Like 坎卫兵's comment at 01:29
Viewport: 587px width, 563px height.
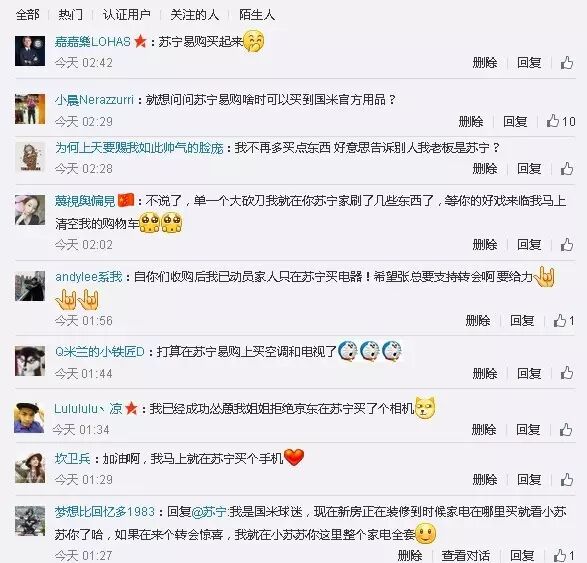coord(567,479)
